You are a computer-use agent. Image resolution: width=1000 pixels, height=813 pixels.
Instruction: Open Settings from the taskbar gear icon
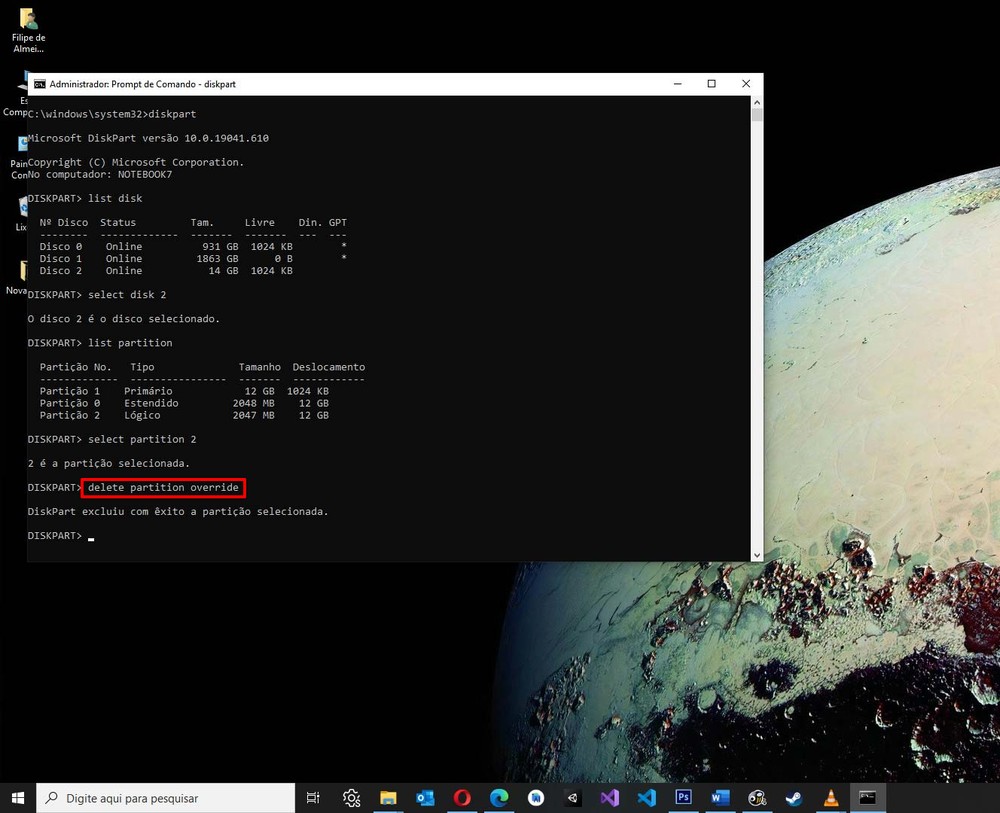point(351,798)
